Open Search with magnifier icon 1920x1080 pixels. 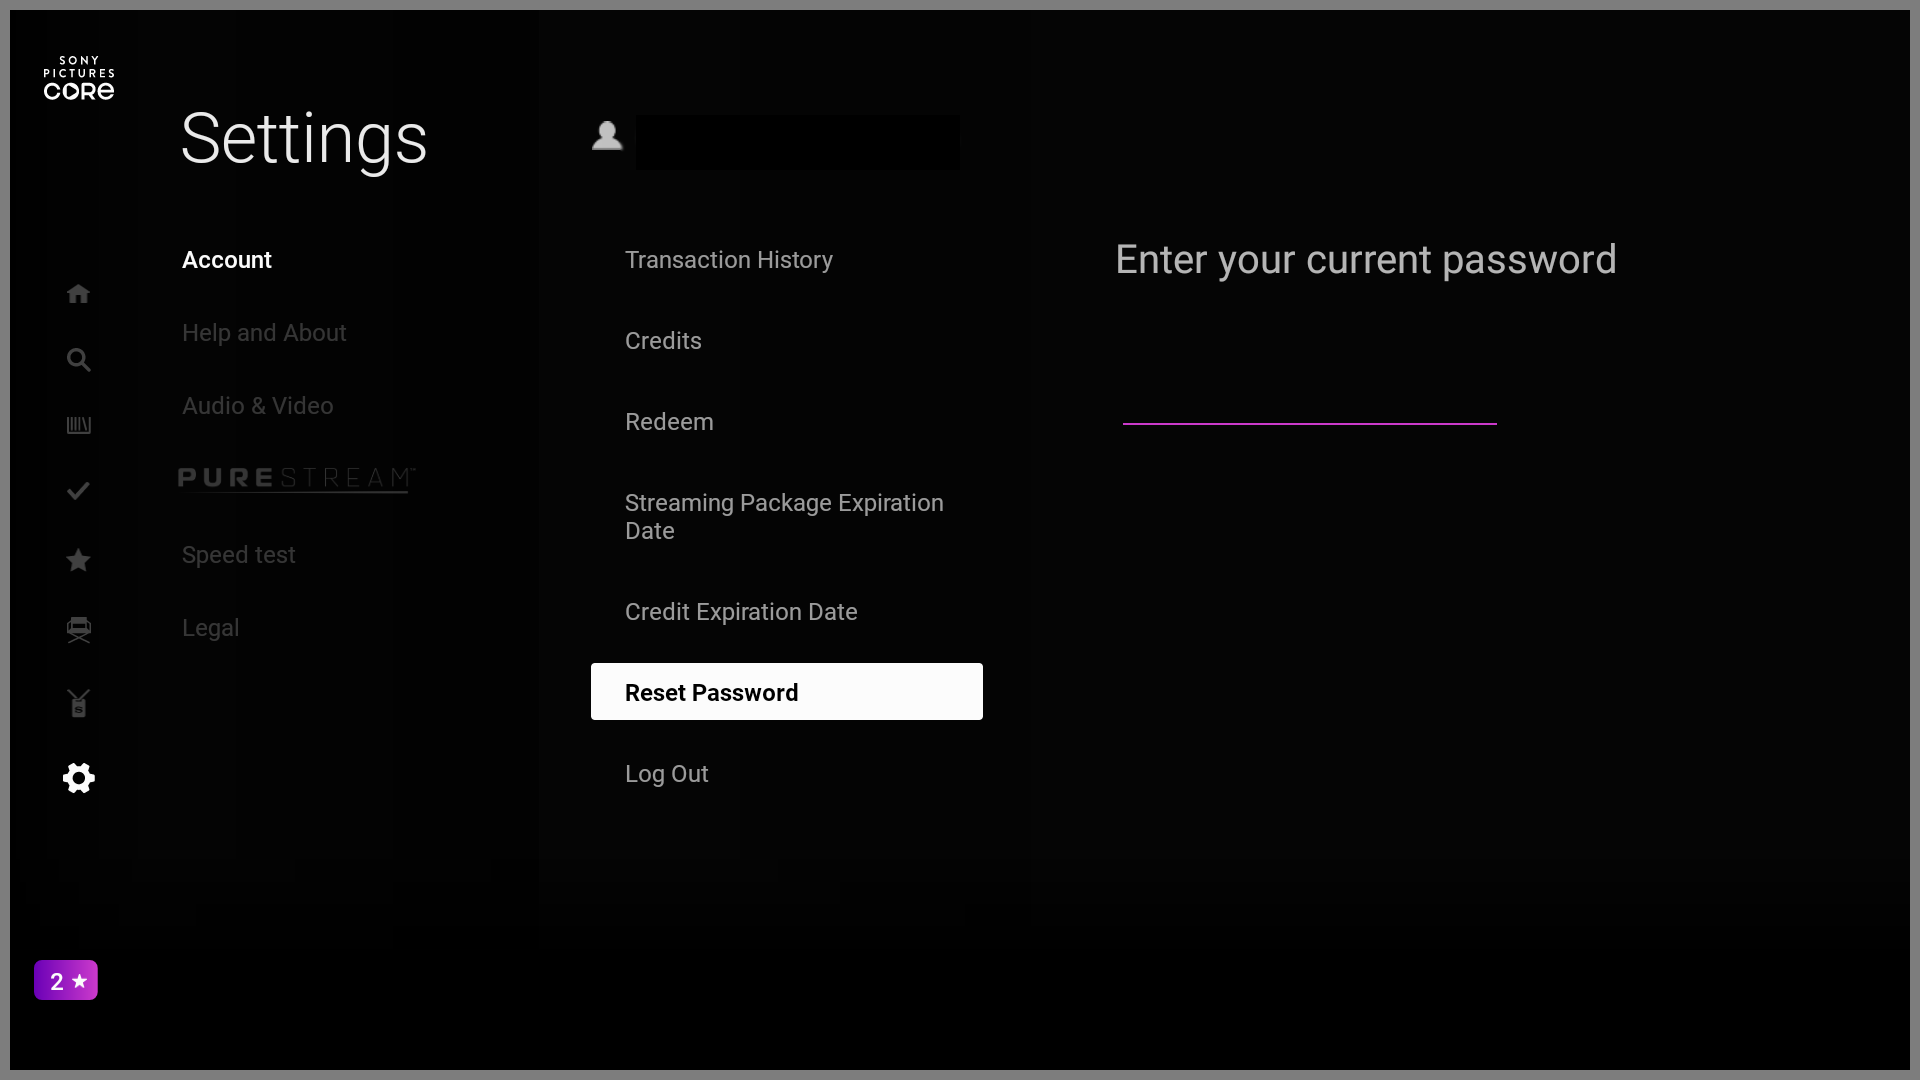pyautogui.click(x=78, y=360)
